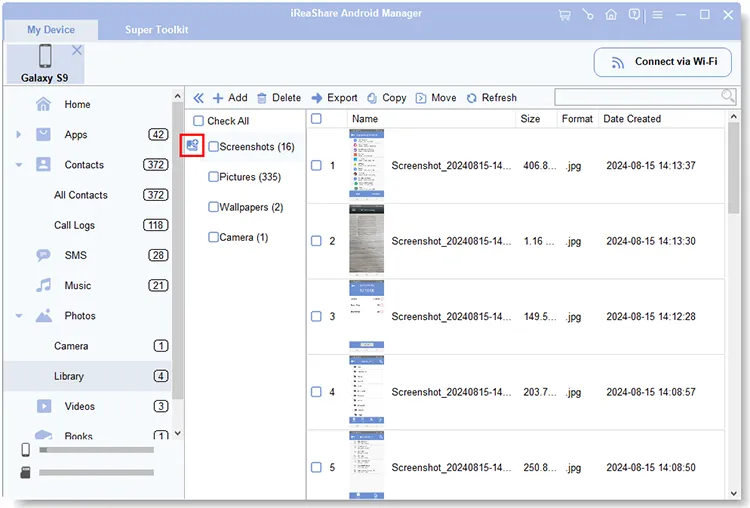Screen dimensions: 750x508
Task: Click the SD card storage usage bar
Action: pyautogui.click(x=97, y=473)
